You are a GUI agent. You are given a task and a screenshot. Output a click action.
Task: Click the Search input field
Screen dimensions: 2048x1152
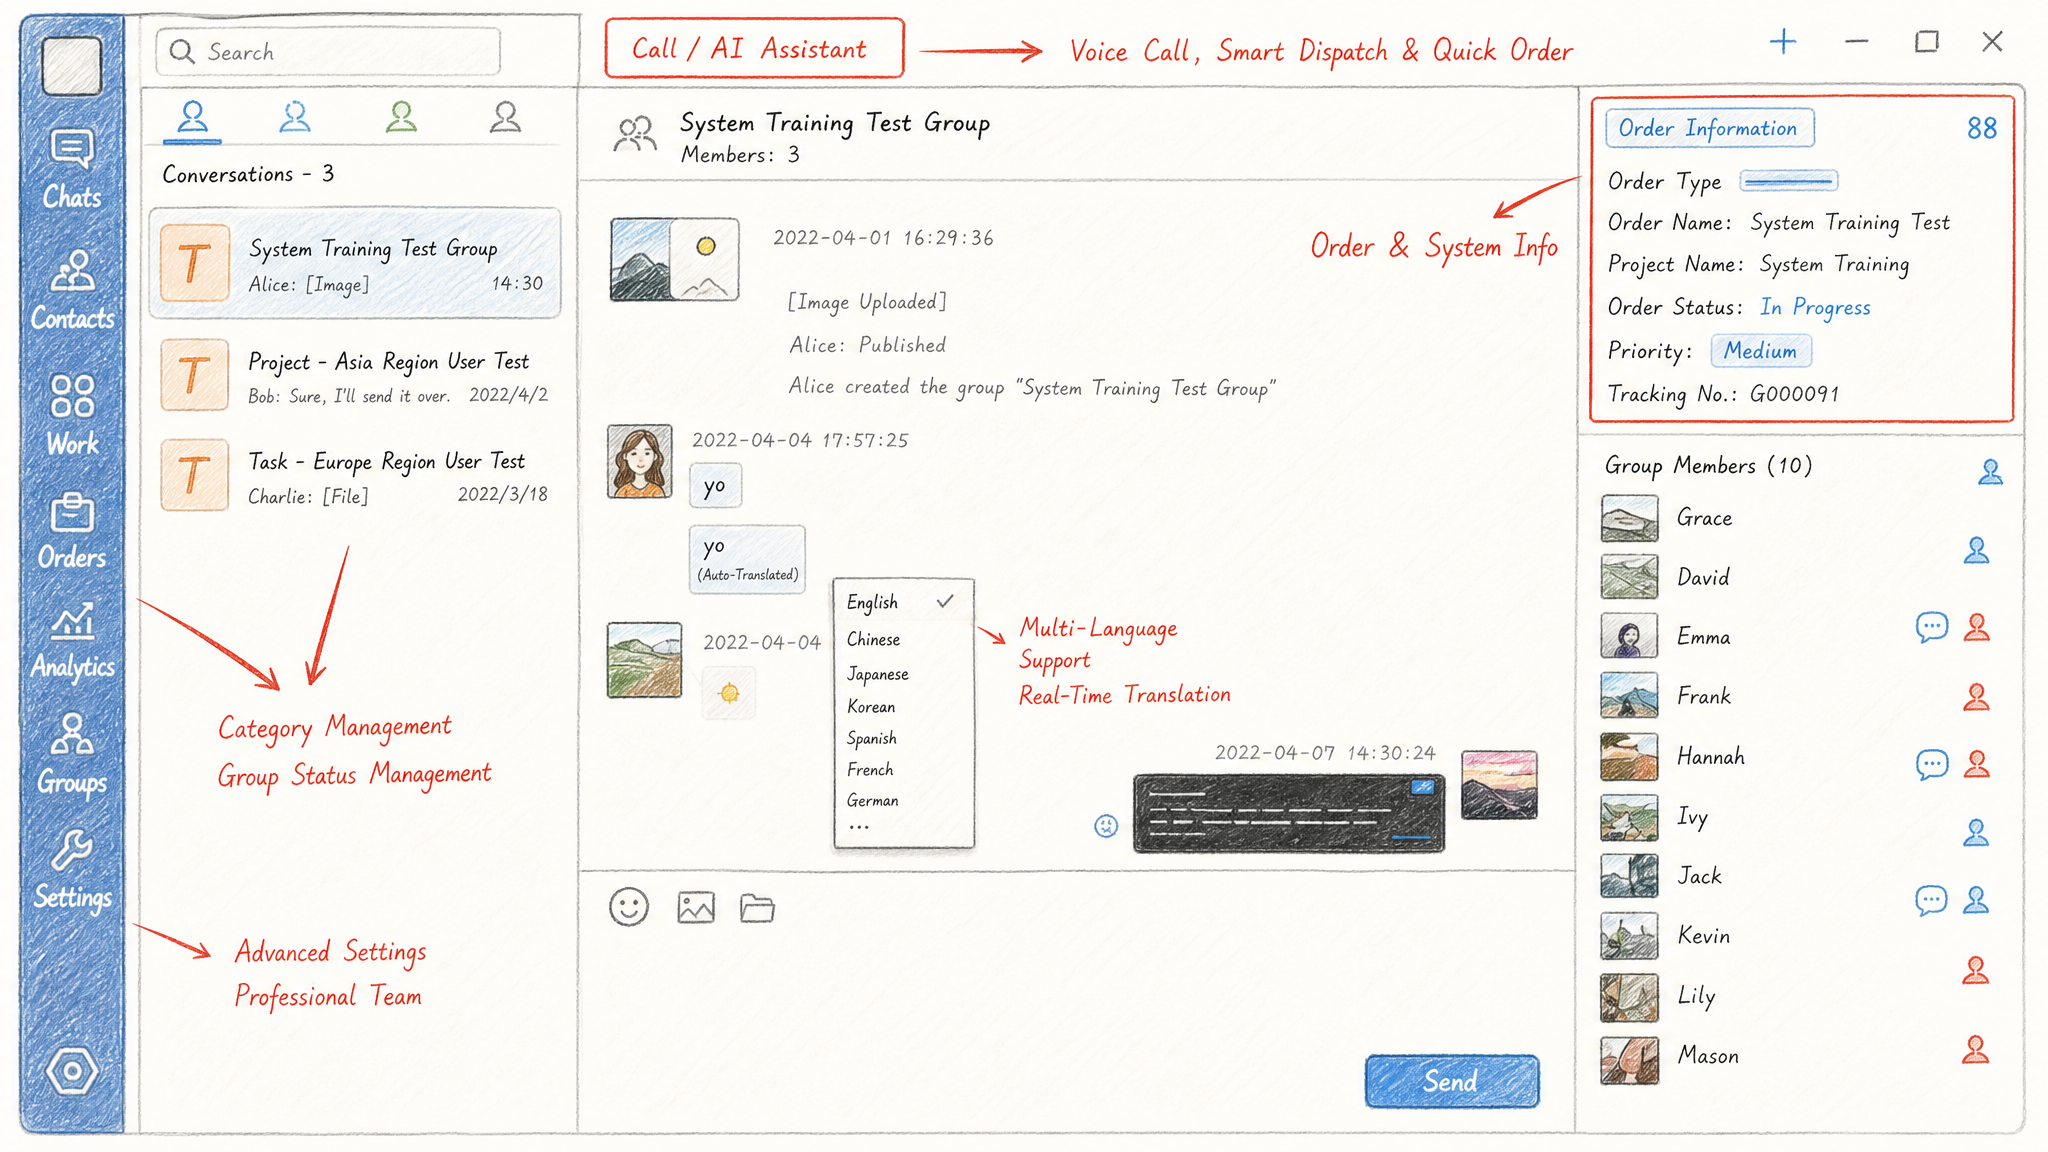(328, 51)
